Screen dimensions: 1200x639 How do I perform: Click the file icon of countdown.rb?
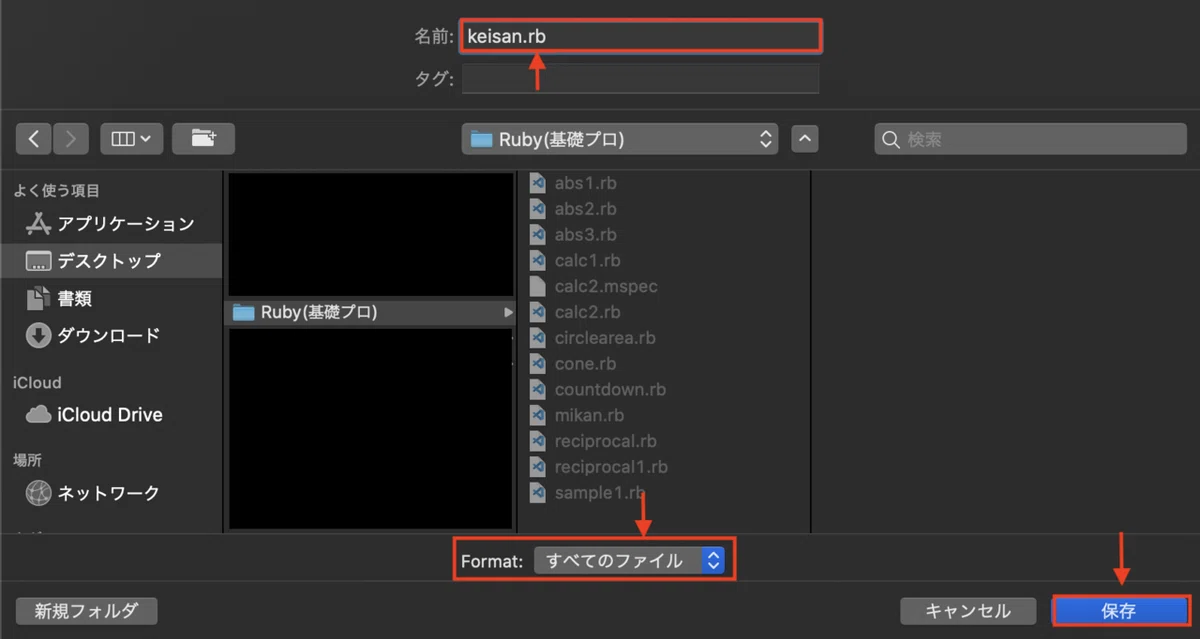536,389
